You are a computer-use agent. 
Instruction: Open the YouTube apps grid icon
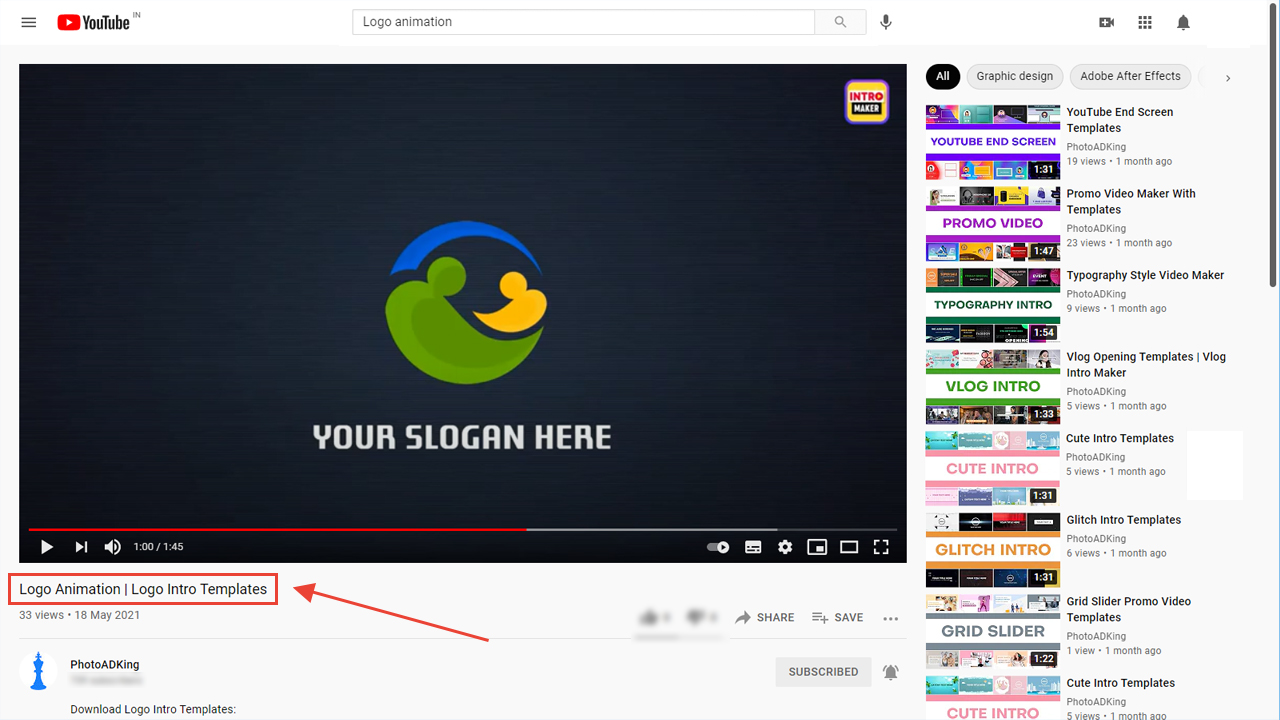pos(1144,21)
